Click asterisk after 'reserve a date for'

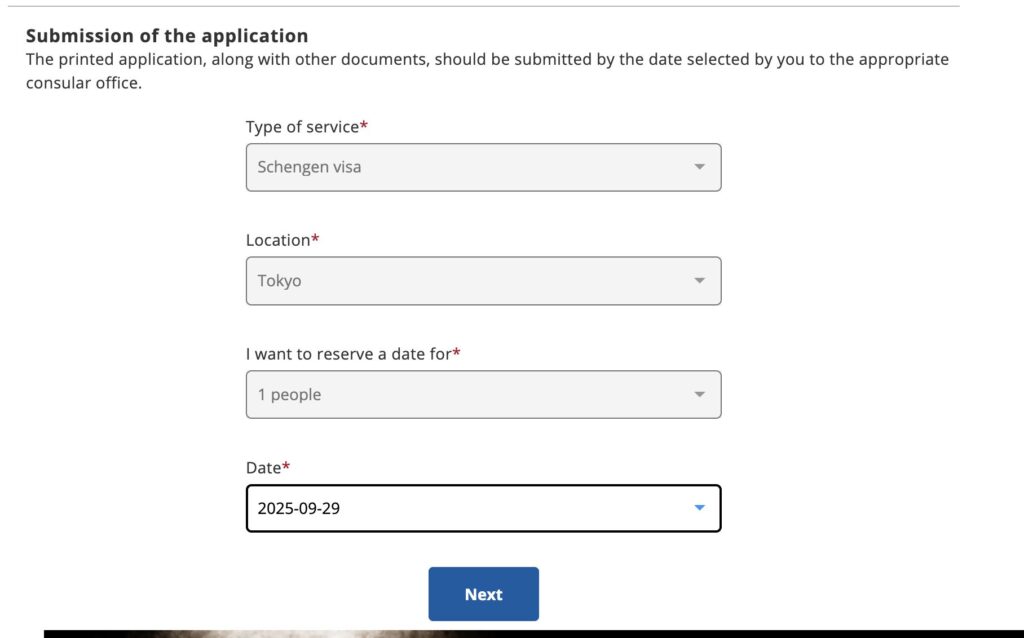[x=456, y=352]
